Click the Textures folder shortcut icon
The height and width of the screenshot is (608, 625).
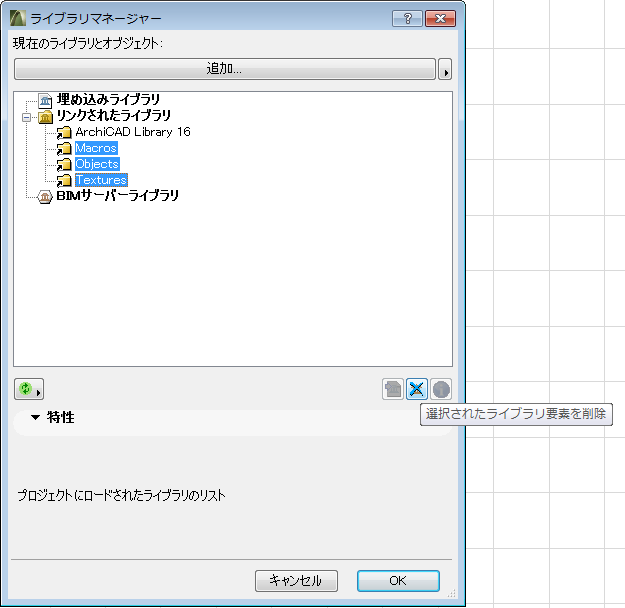click(x=64, y=181)
